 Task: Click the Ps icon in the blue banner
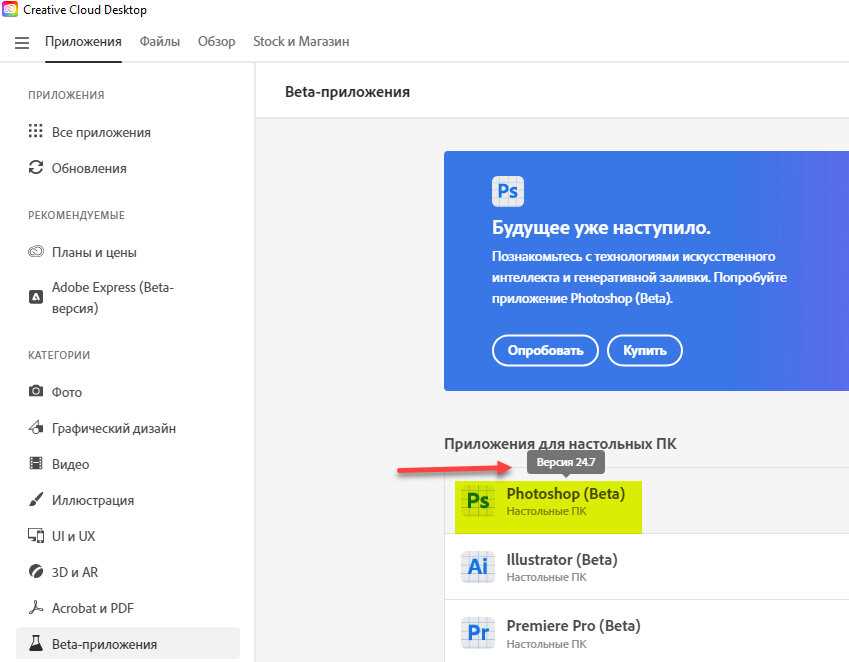pyautogui.click(x=508, y=191)
